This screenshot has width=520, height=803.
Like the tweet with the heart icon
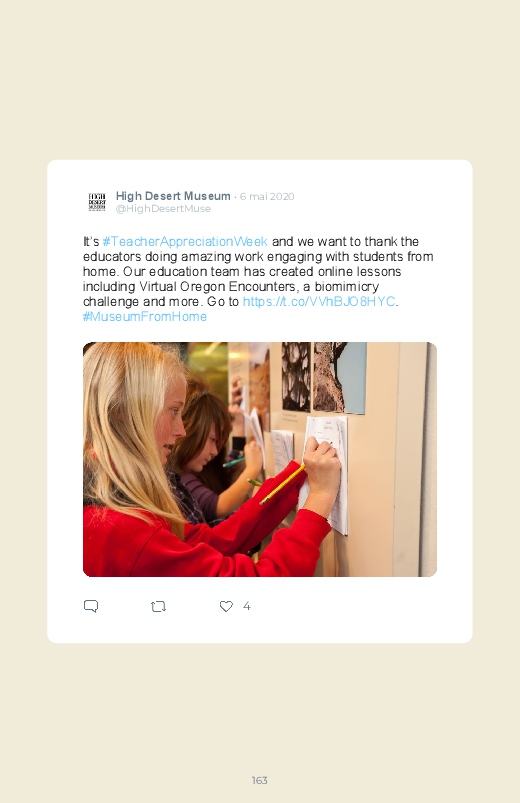click(x=226, y=606)
